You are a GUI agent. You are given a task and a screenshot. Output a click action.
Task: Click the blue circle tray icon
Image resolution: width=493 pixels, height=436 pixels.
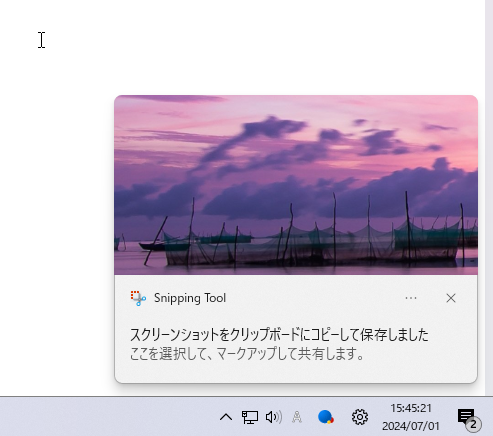[x=326, y=417]
